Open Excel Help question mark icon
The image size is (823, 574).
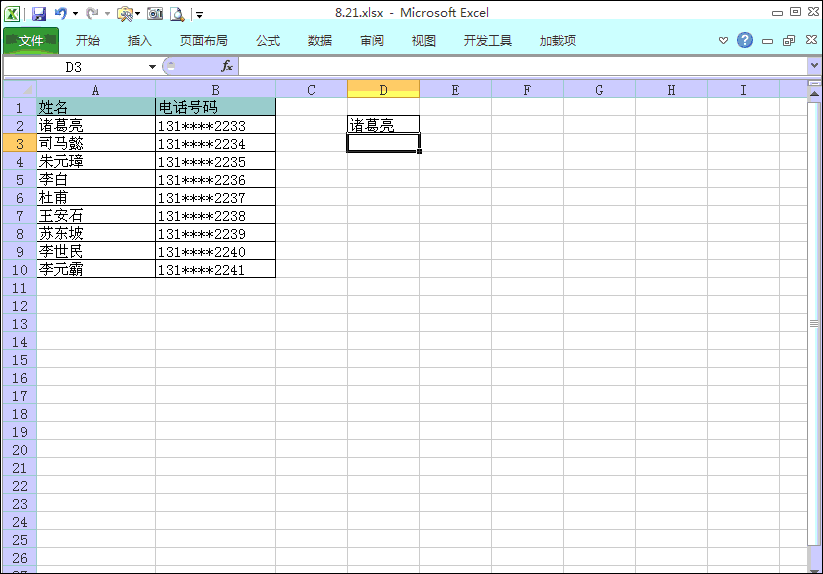[745, 40]
